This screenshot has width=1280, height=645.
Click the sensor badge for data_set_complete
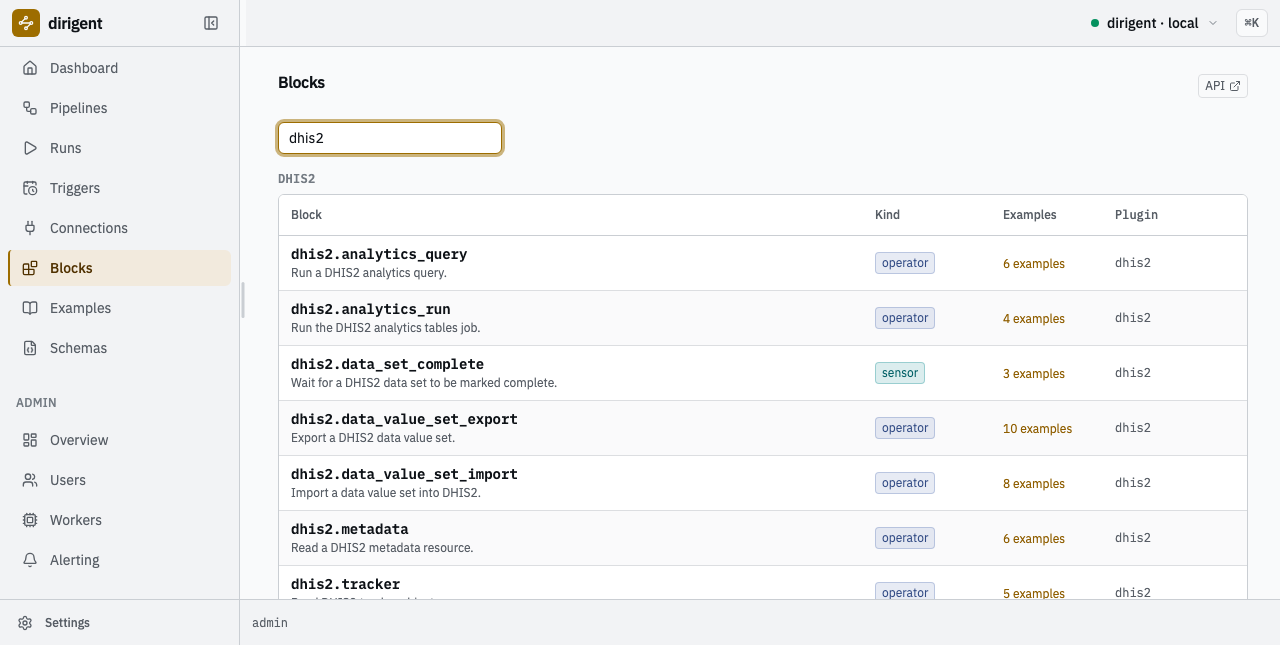pos(900,373)
